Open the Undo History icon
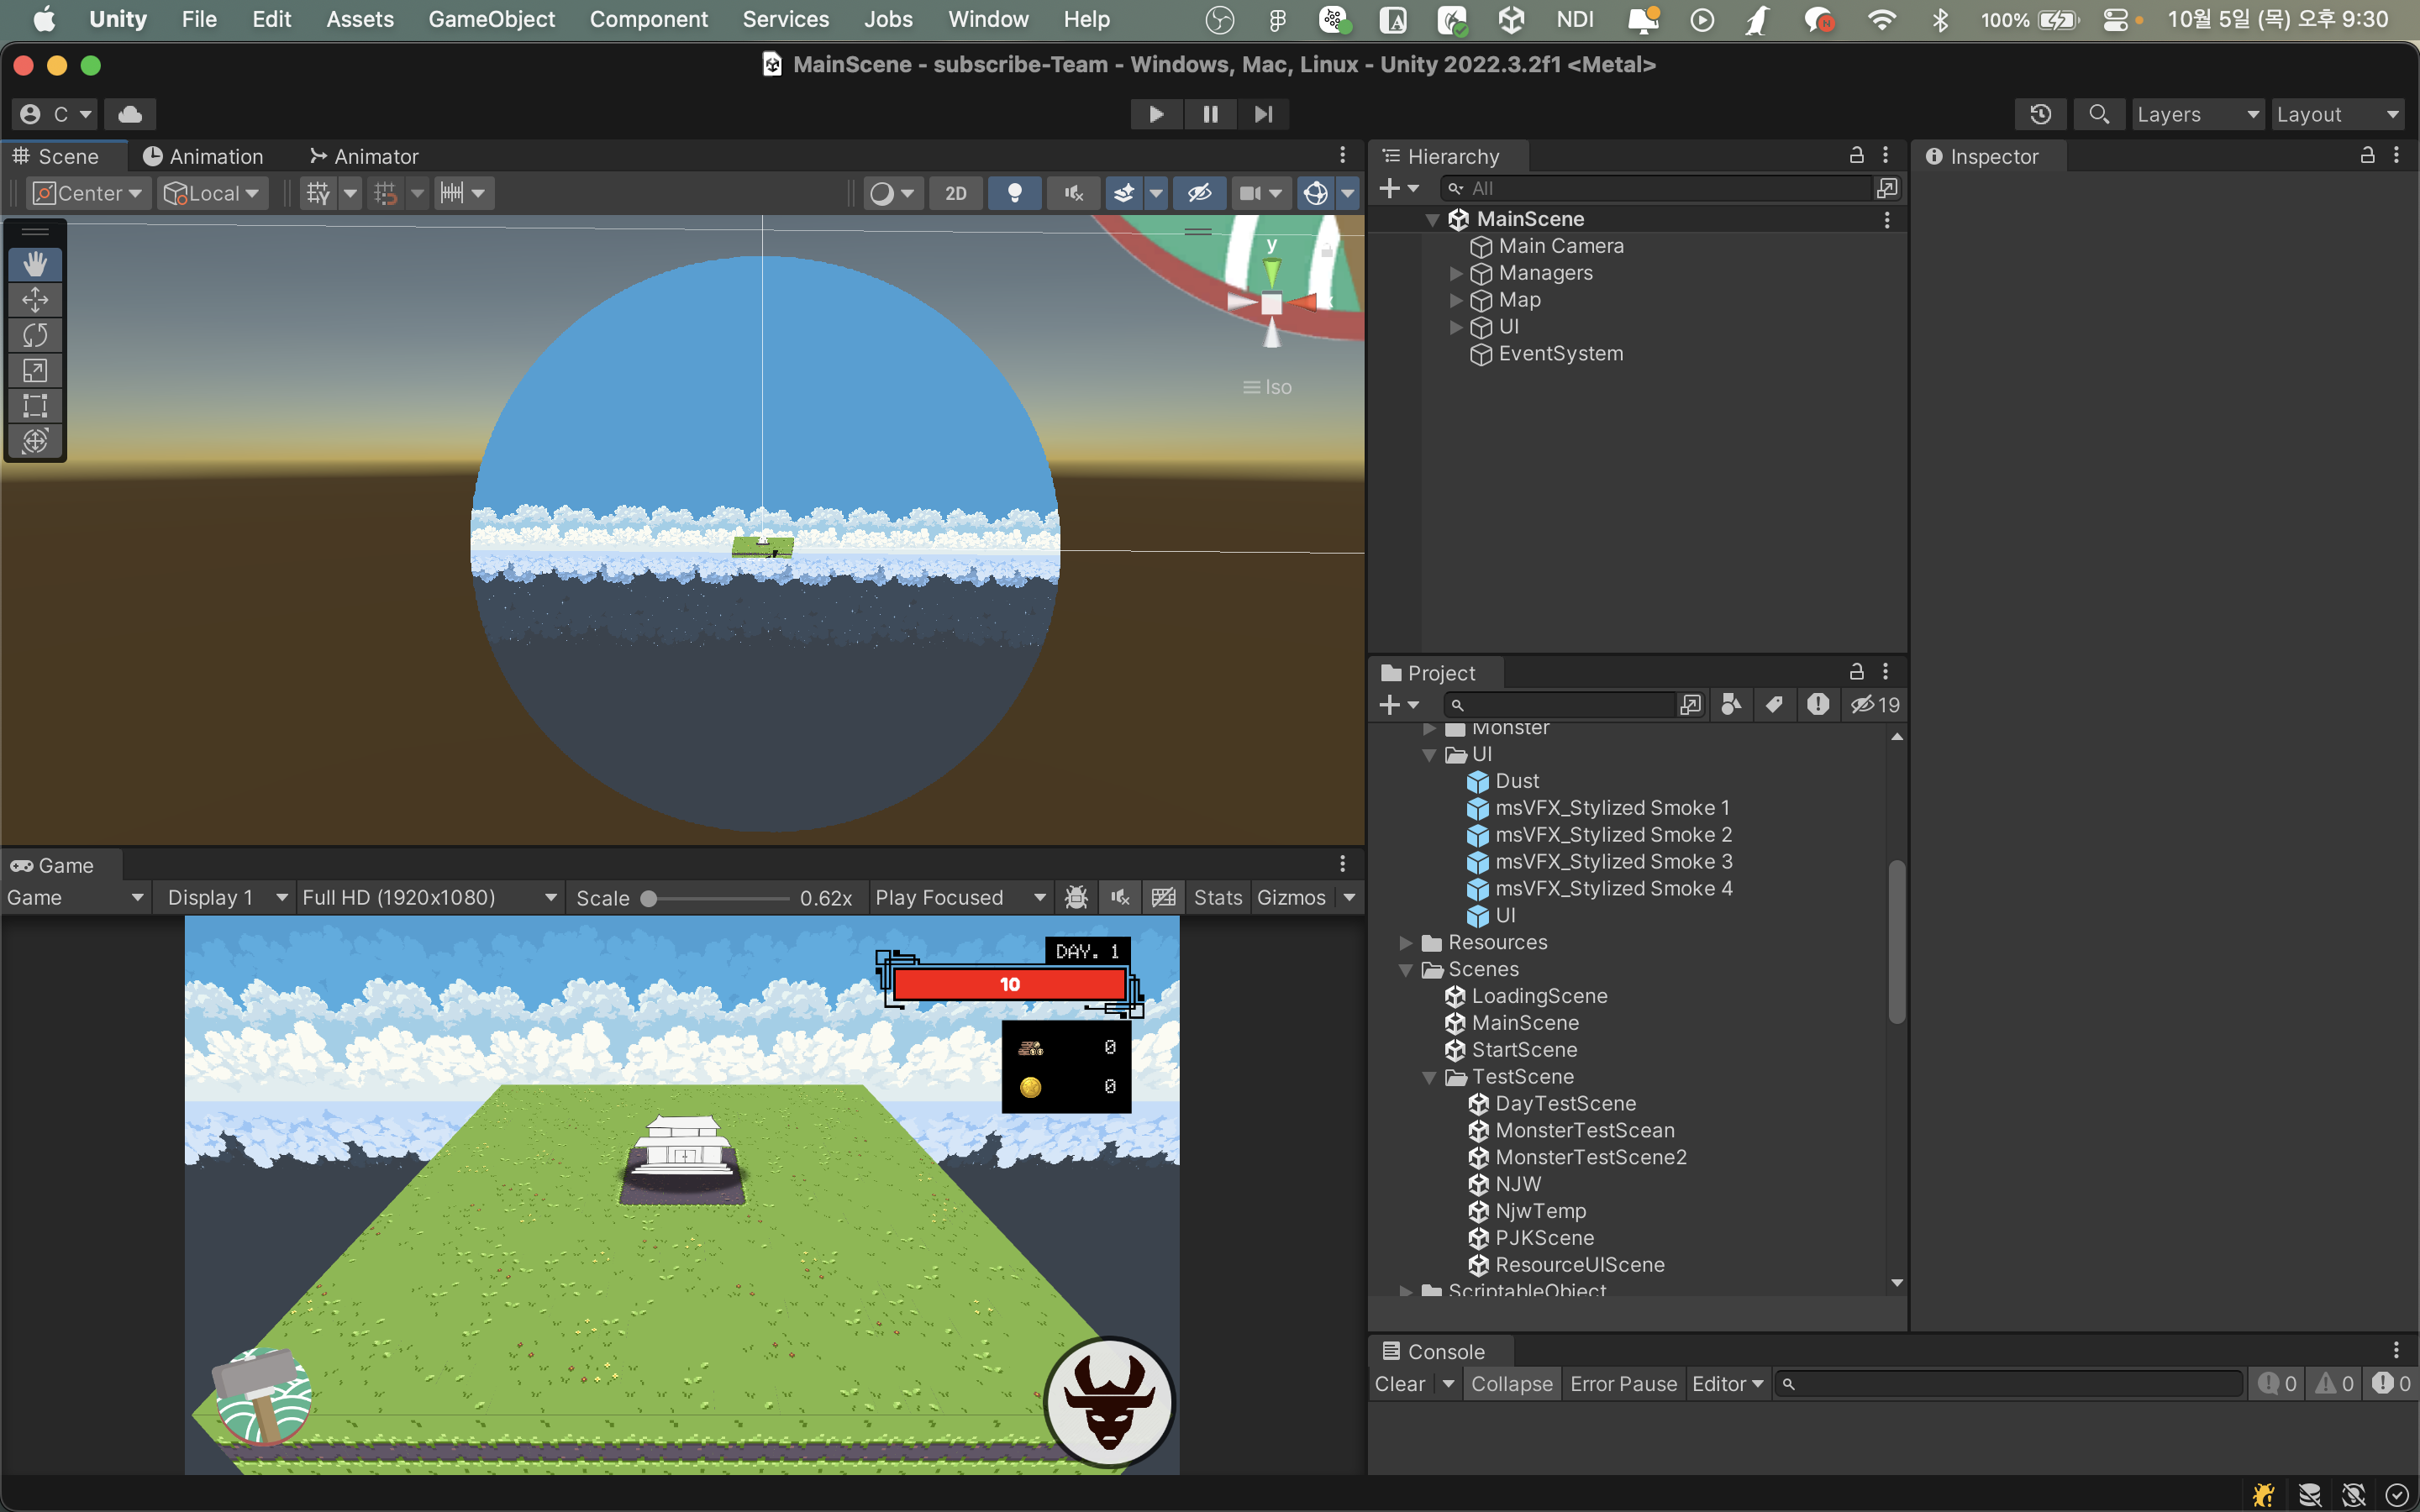 pyautogui.click(x=2040, y=114)
